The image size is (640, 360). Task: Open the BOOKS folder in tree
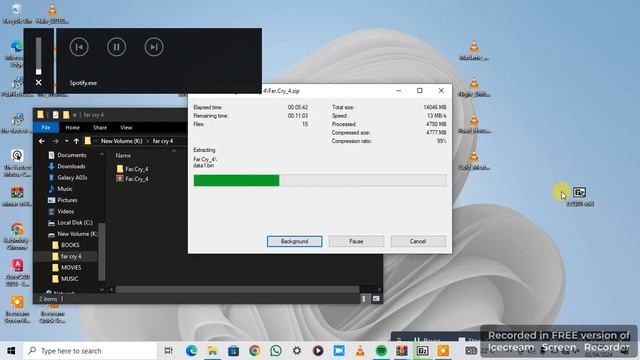point(70,245)
